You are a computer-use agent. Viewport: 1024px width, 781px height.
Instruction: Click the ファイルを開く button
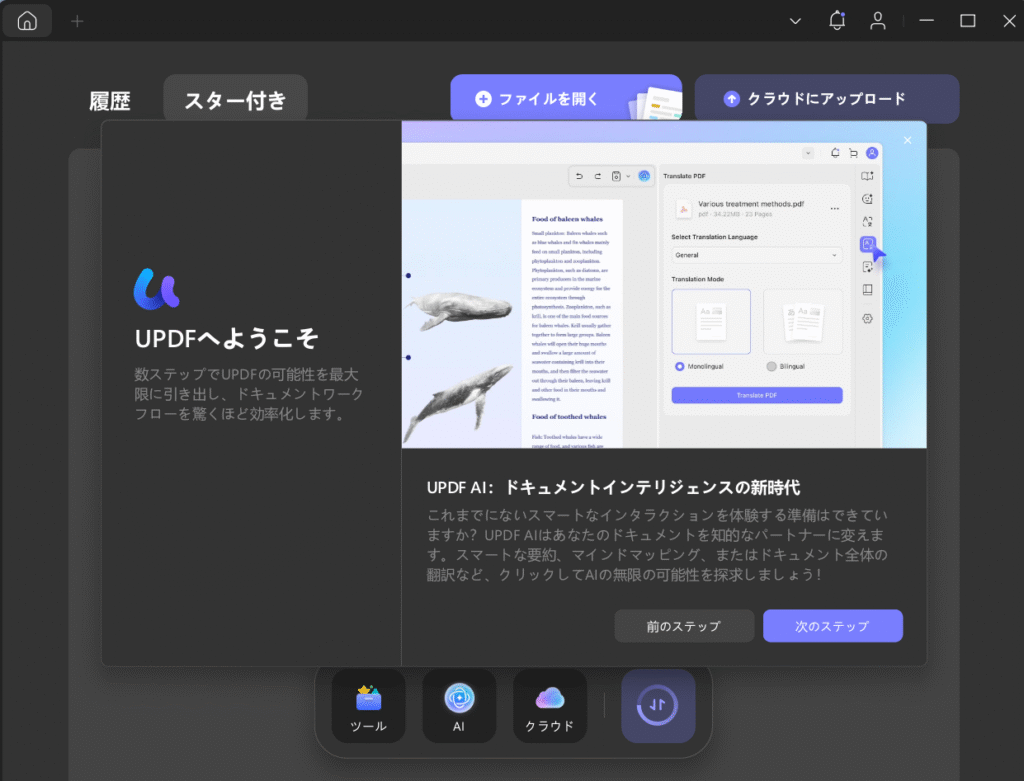coord(565,98)
